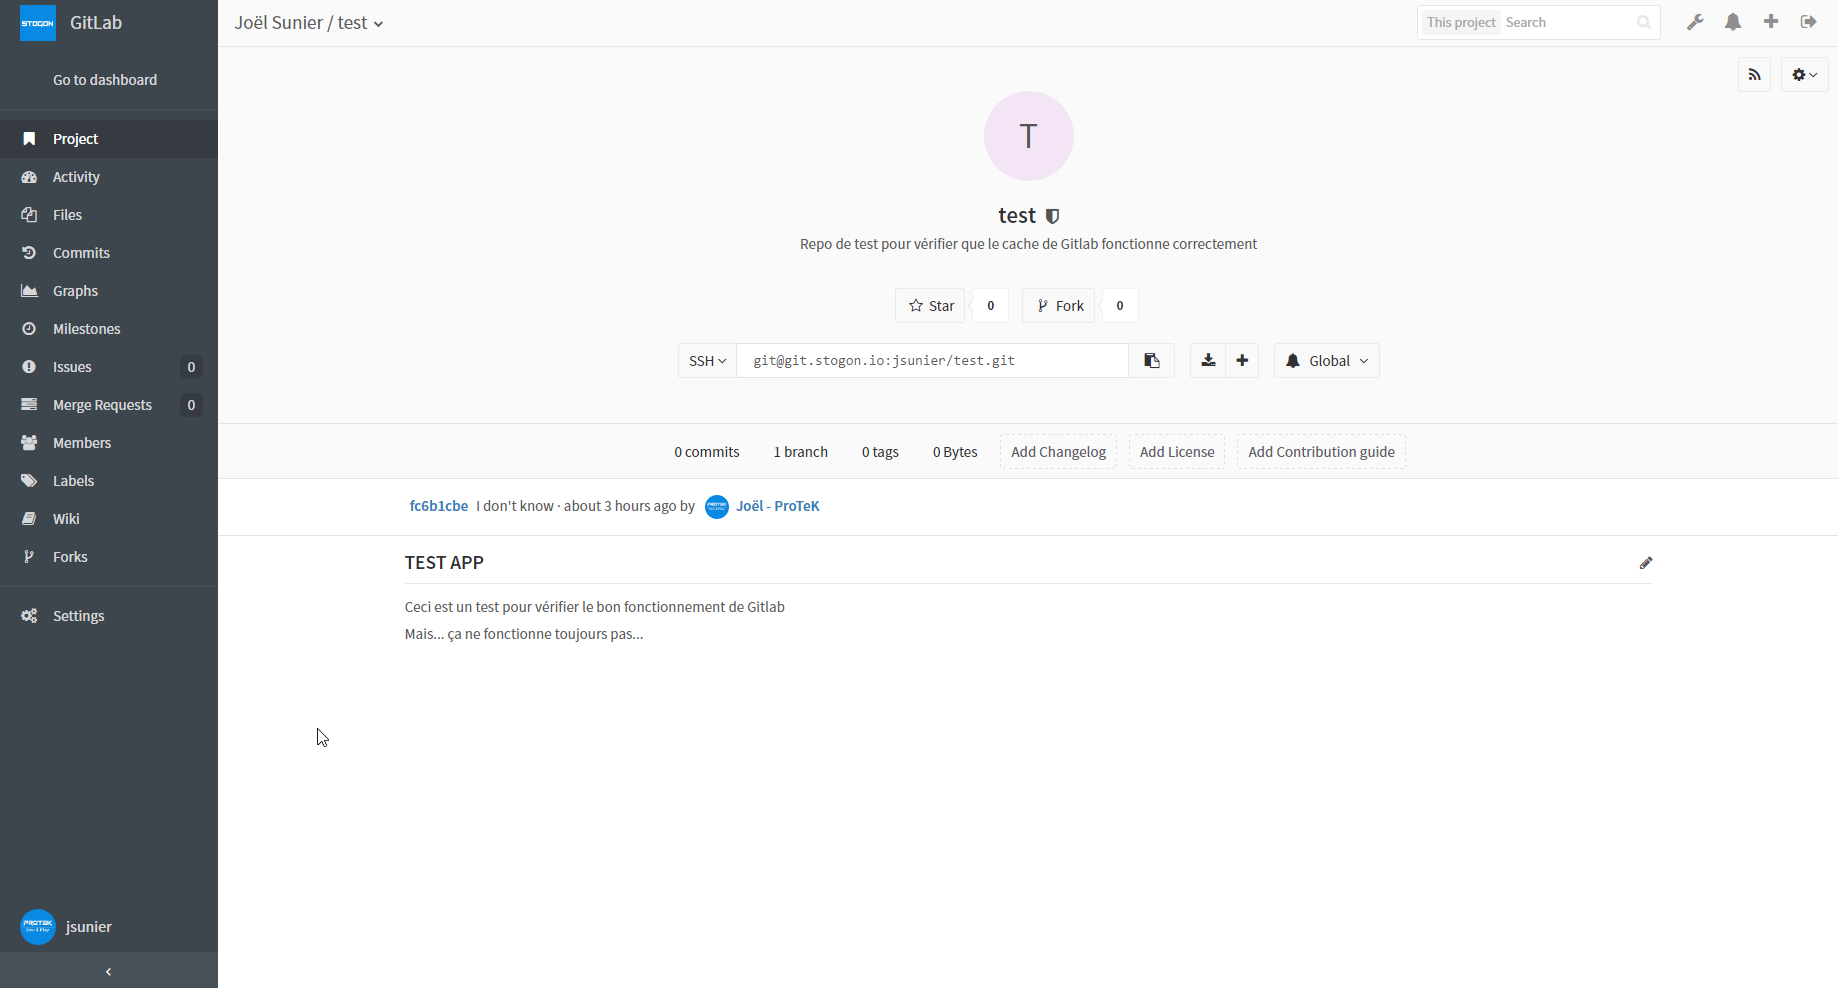Expand the SSH protocol dropdown
Viewport: 1838px width, 988px height.
[707, 361]
